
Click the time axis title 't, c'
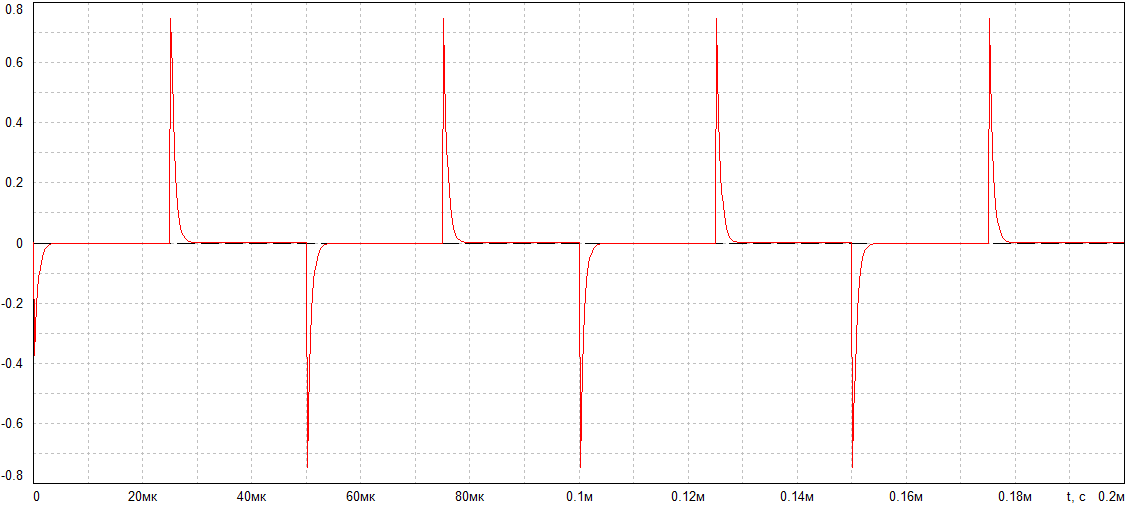coord(1076,497)
